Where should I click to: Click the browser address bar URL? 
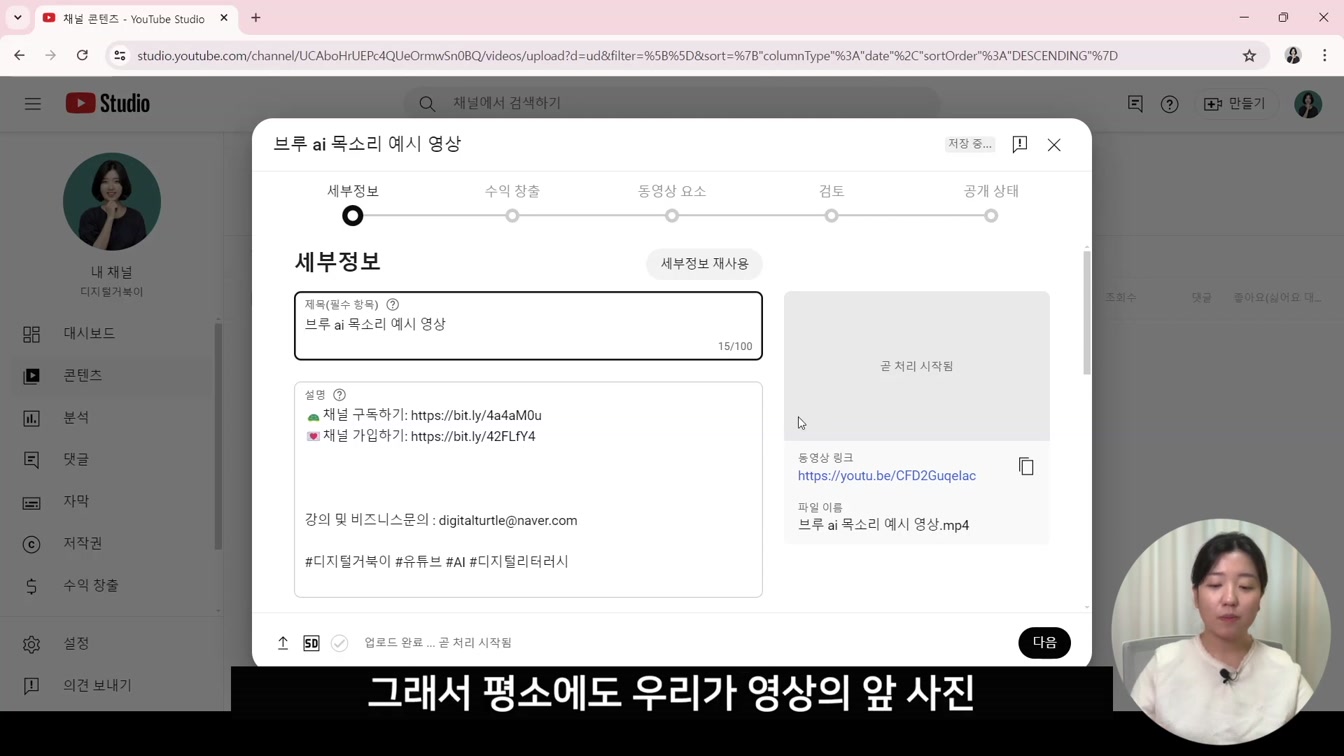click(x=627, y=56)
